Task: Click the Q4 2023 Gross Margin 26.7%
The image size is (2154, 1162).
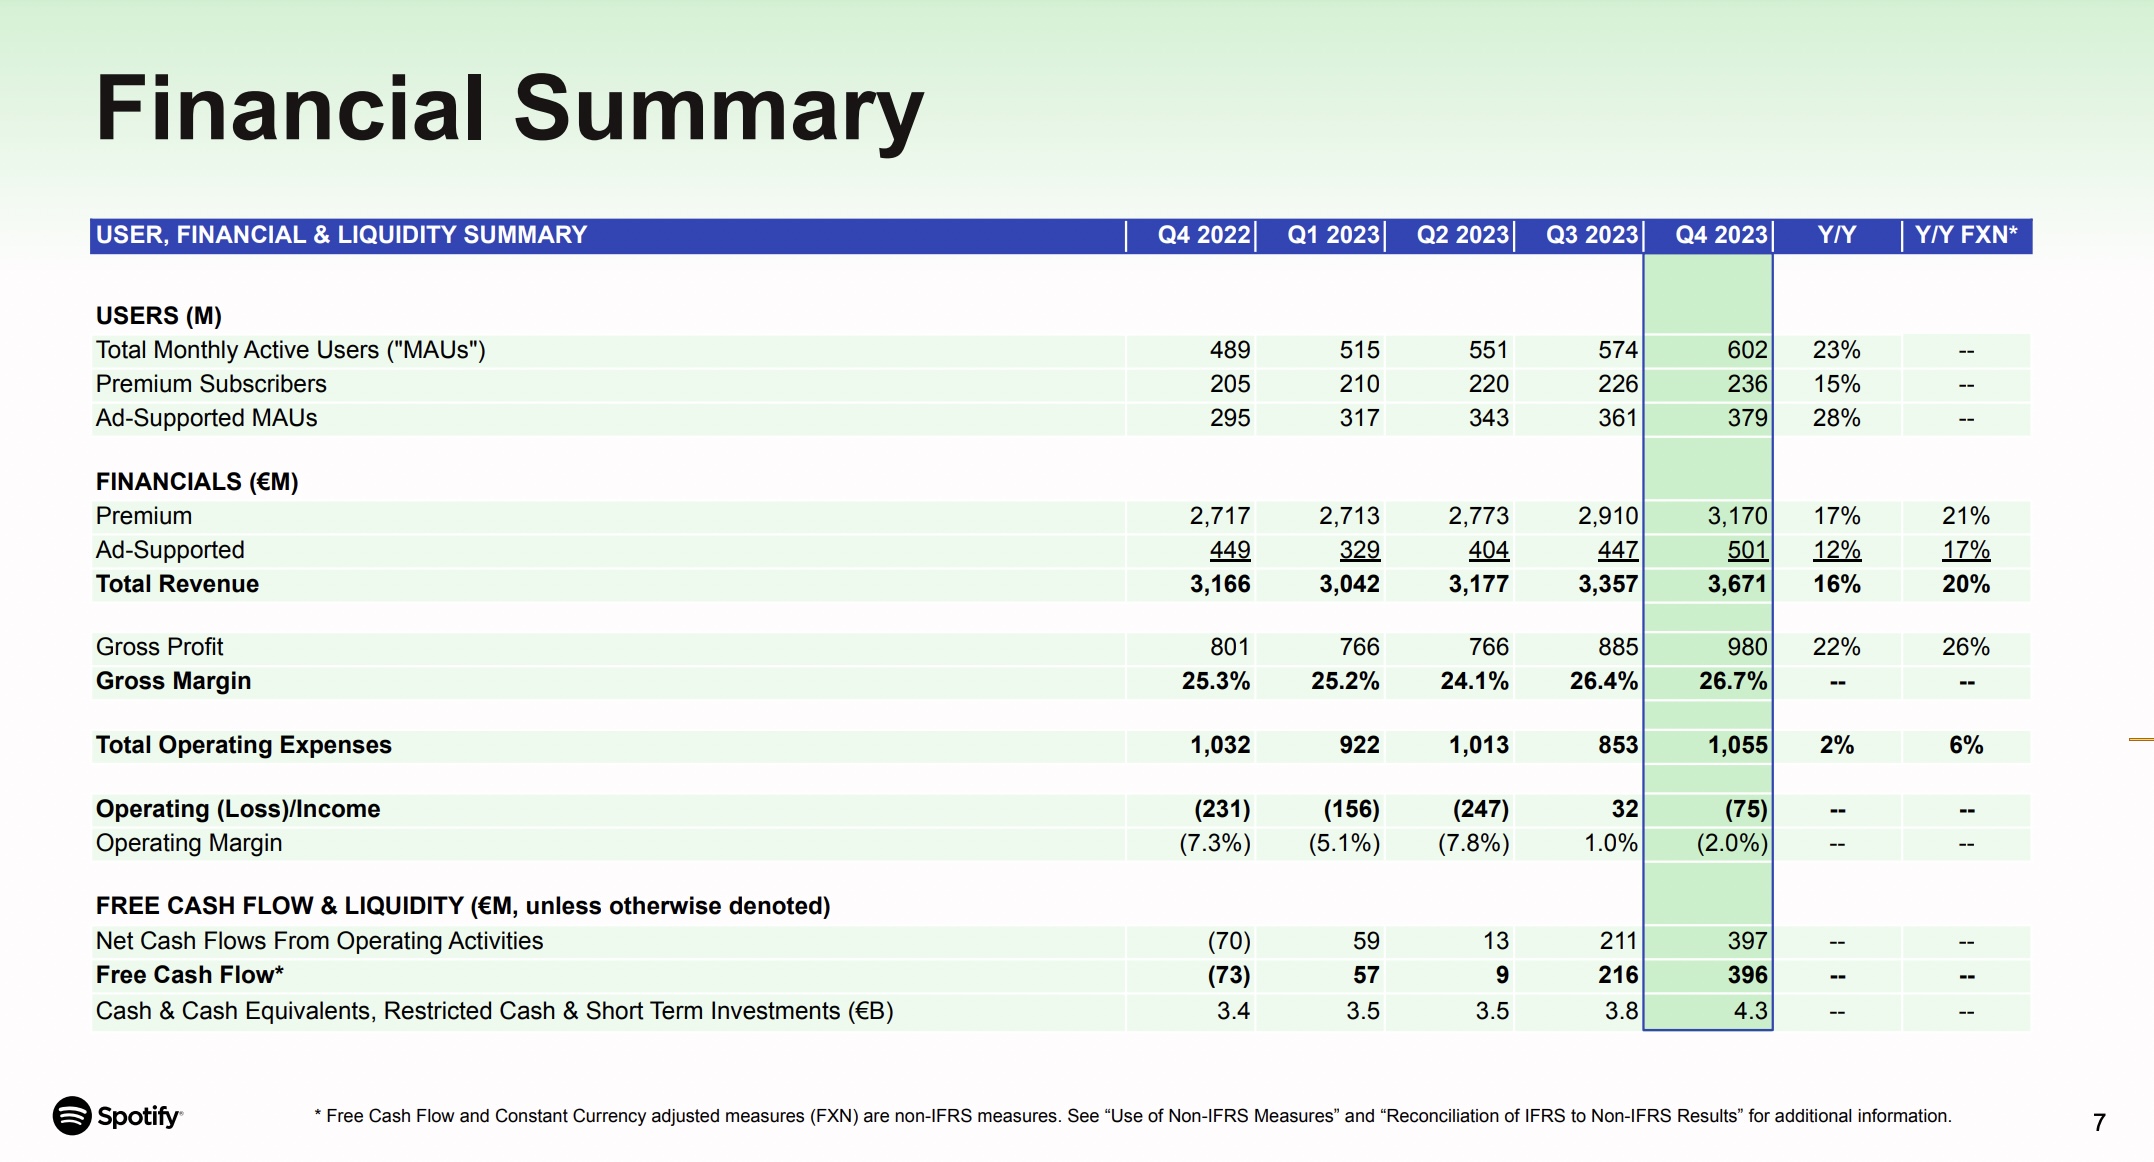Action: coord(1733,681)
